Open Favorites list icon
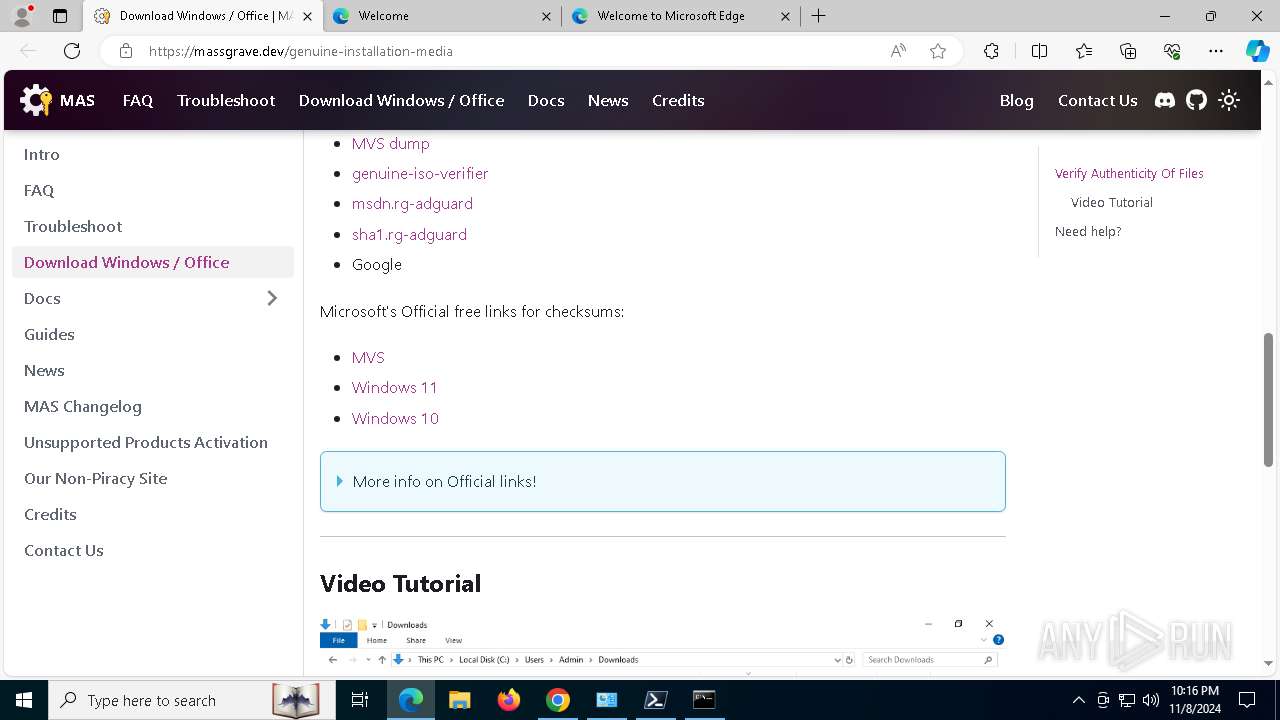The image size is (1280, 720). click(1084, 51)
